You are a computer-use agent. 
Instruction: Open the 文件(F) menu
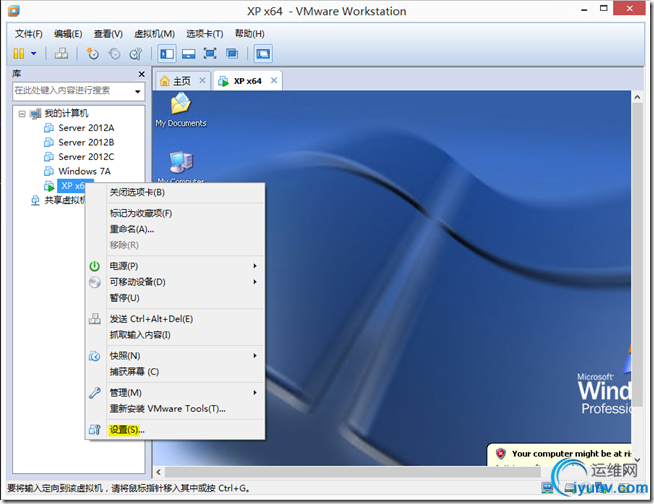click(29, 34)
